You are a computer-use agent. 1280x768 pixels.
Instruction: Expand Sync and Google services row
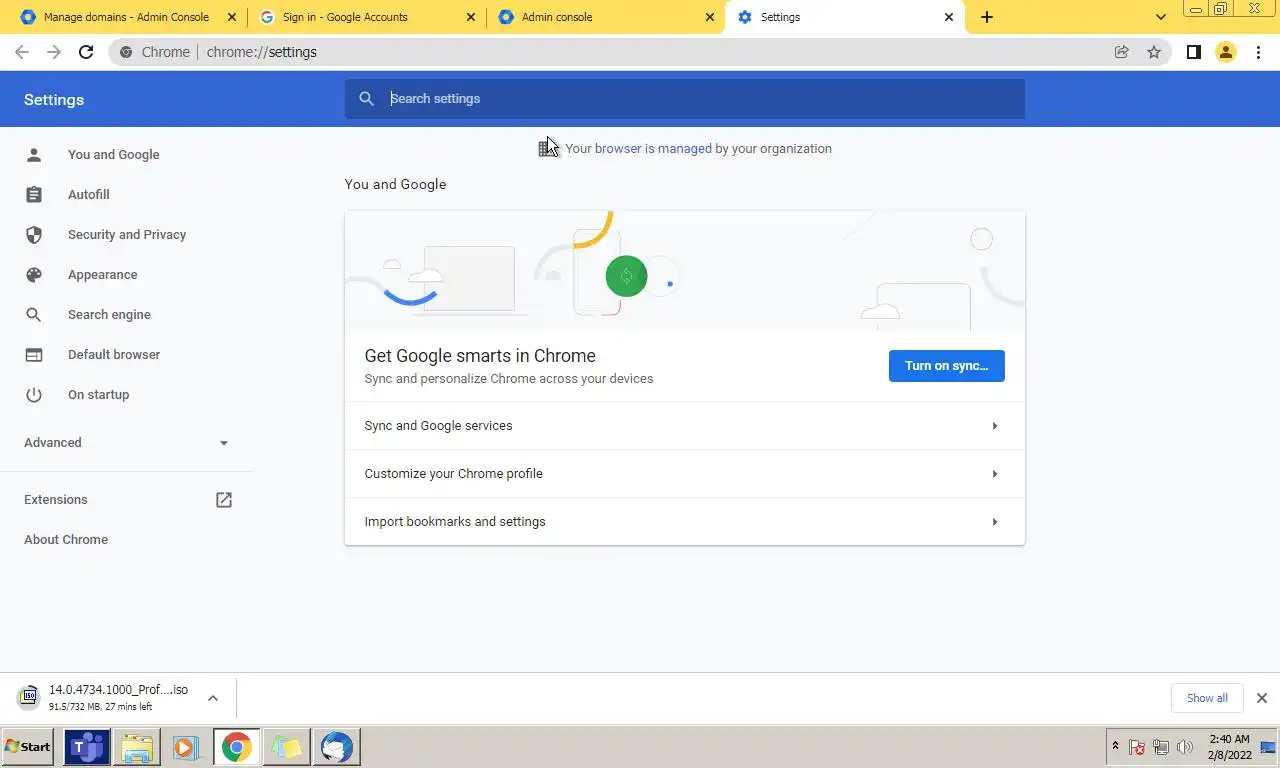point(685,426)
